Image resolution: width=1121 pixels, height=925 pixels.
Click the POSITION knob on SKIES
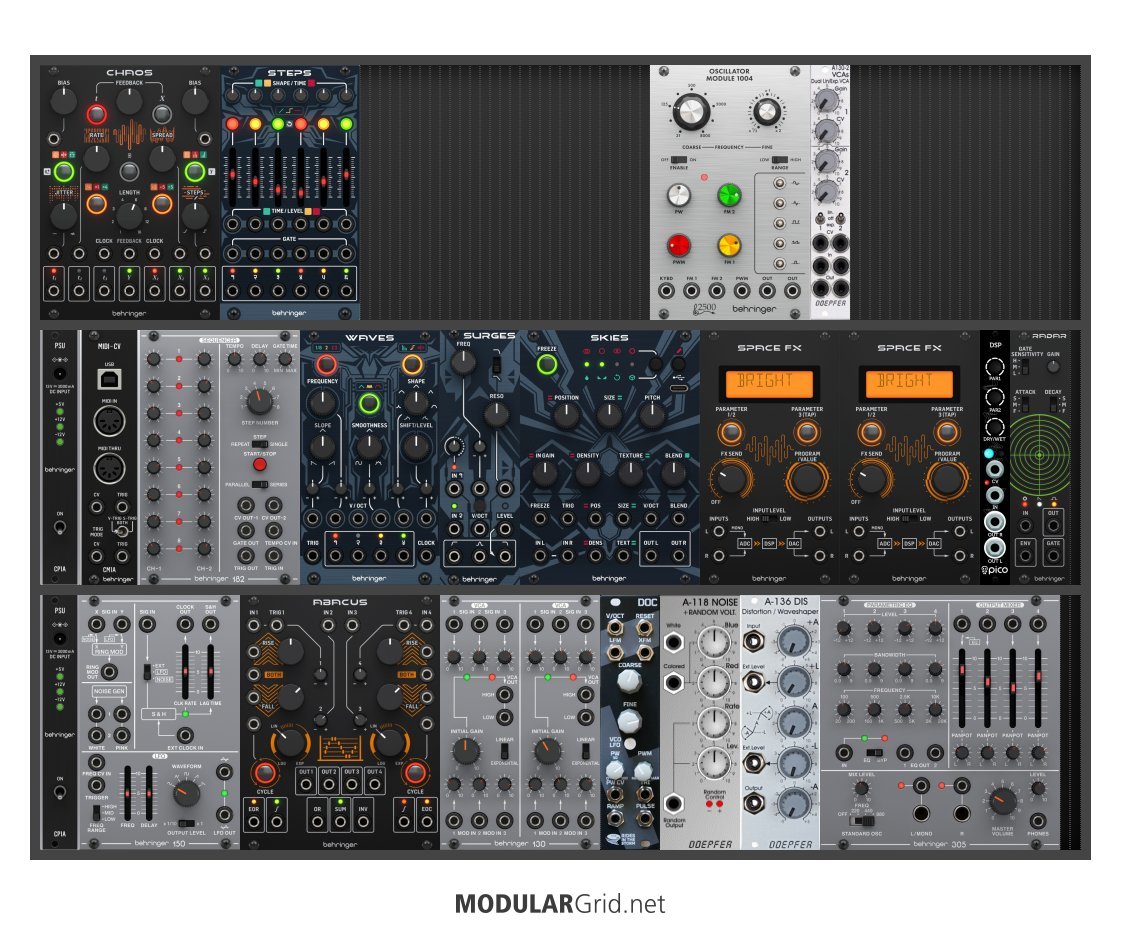(566, 415)
